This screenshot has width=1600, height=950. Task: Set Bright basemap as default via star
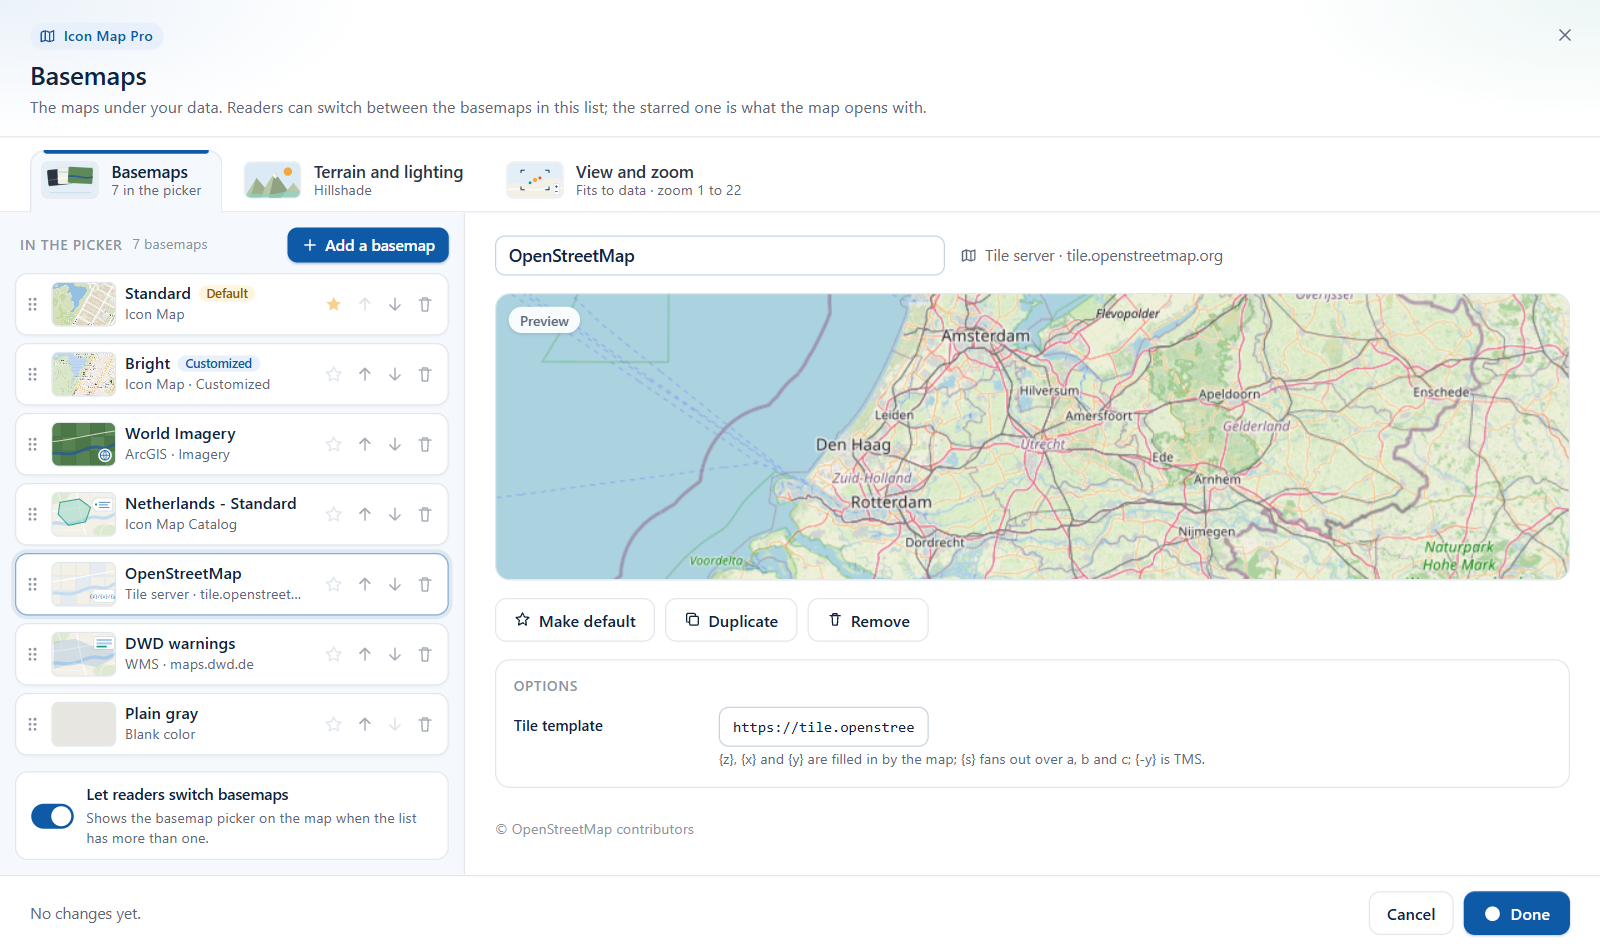(x=334, y=374)
